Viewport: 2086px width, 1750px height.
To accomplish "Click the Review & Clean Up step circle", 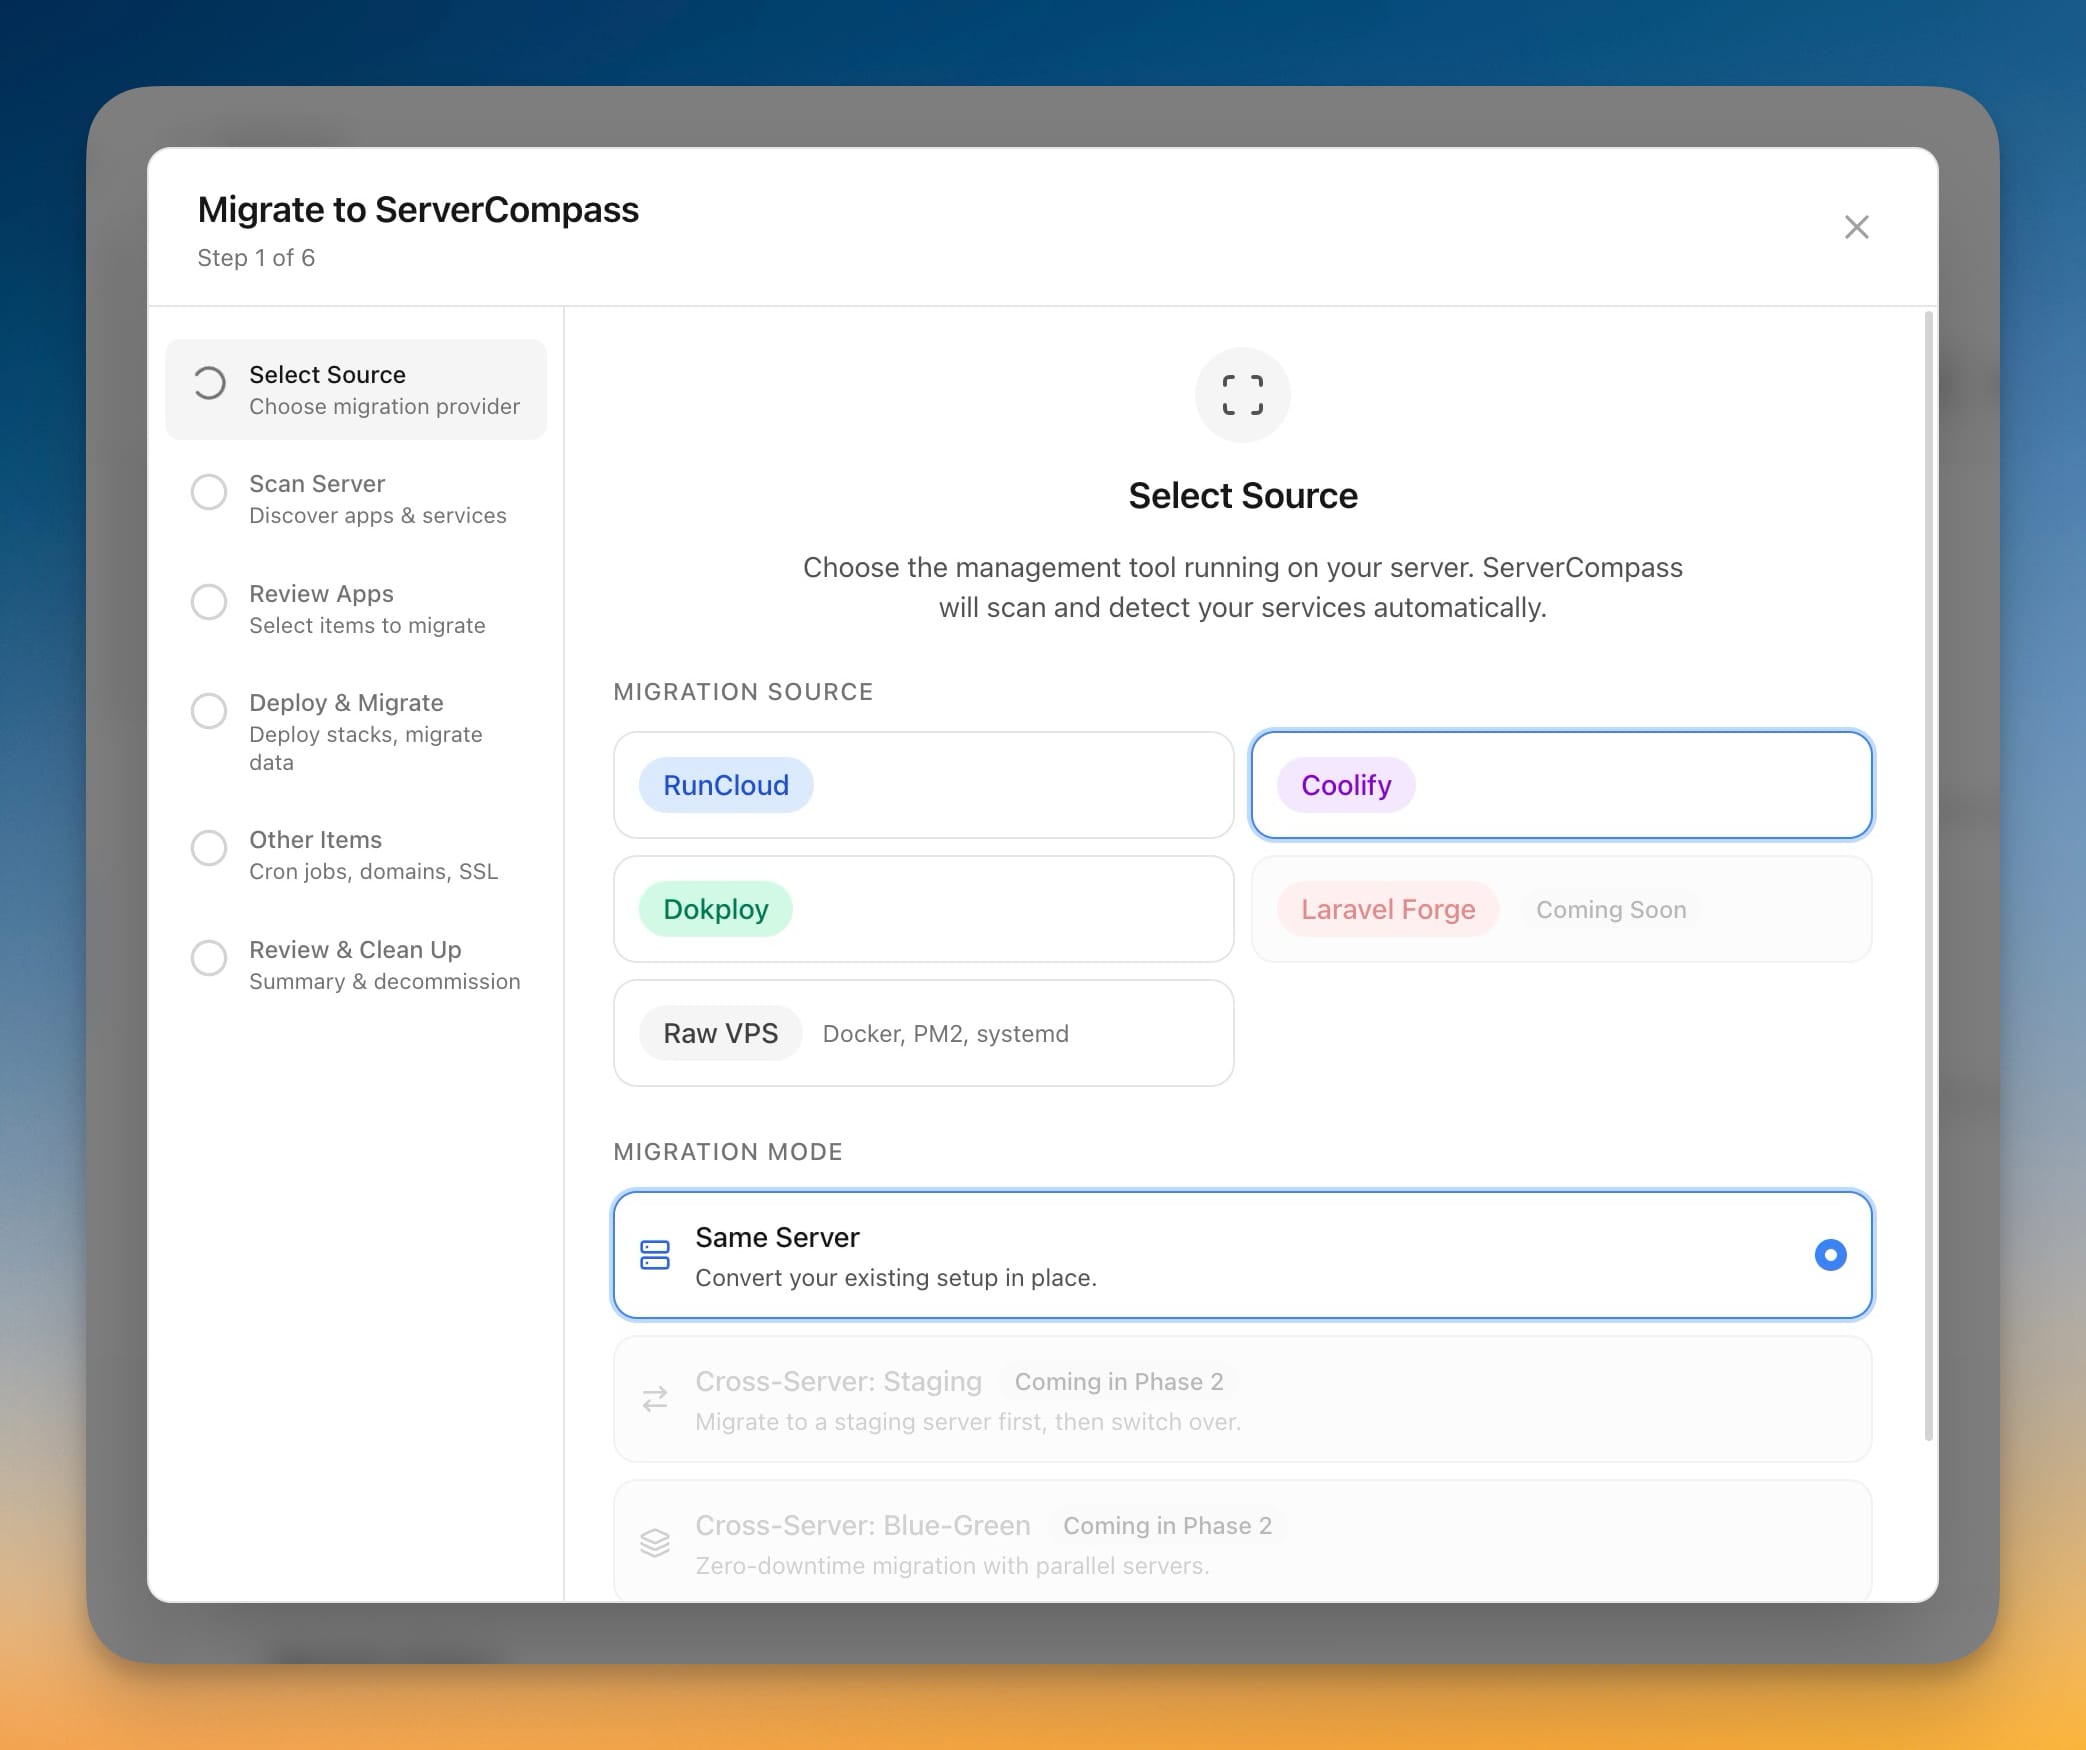I will pos(209,958).
